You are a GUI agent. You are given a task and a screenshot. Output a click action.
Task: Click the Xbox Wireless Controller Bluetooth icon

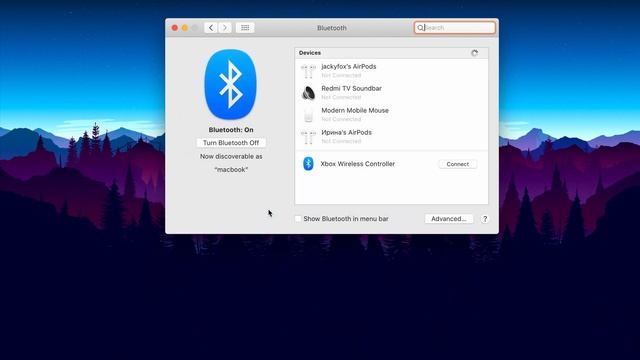click(308, 164)
